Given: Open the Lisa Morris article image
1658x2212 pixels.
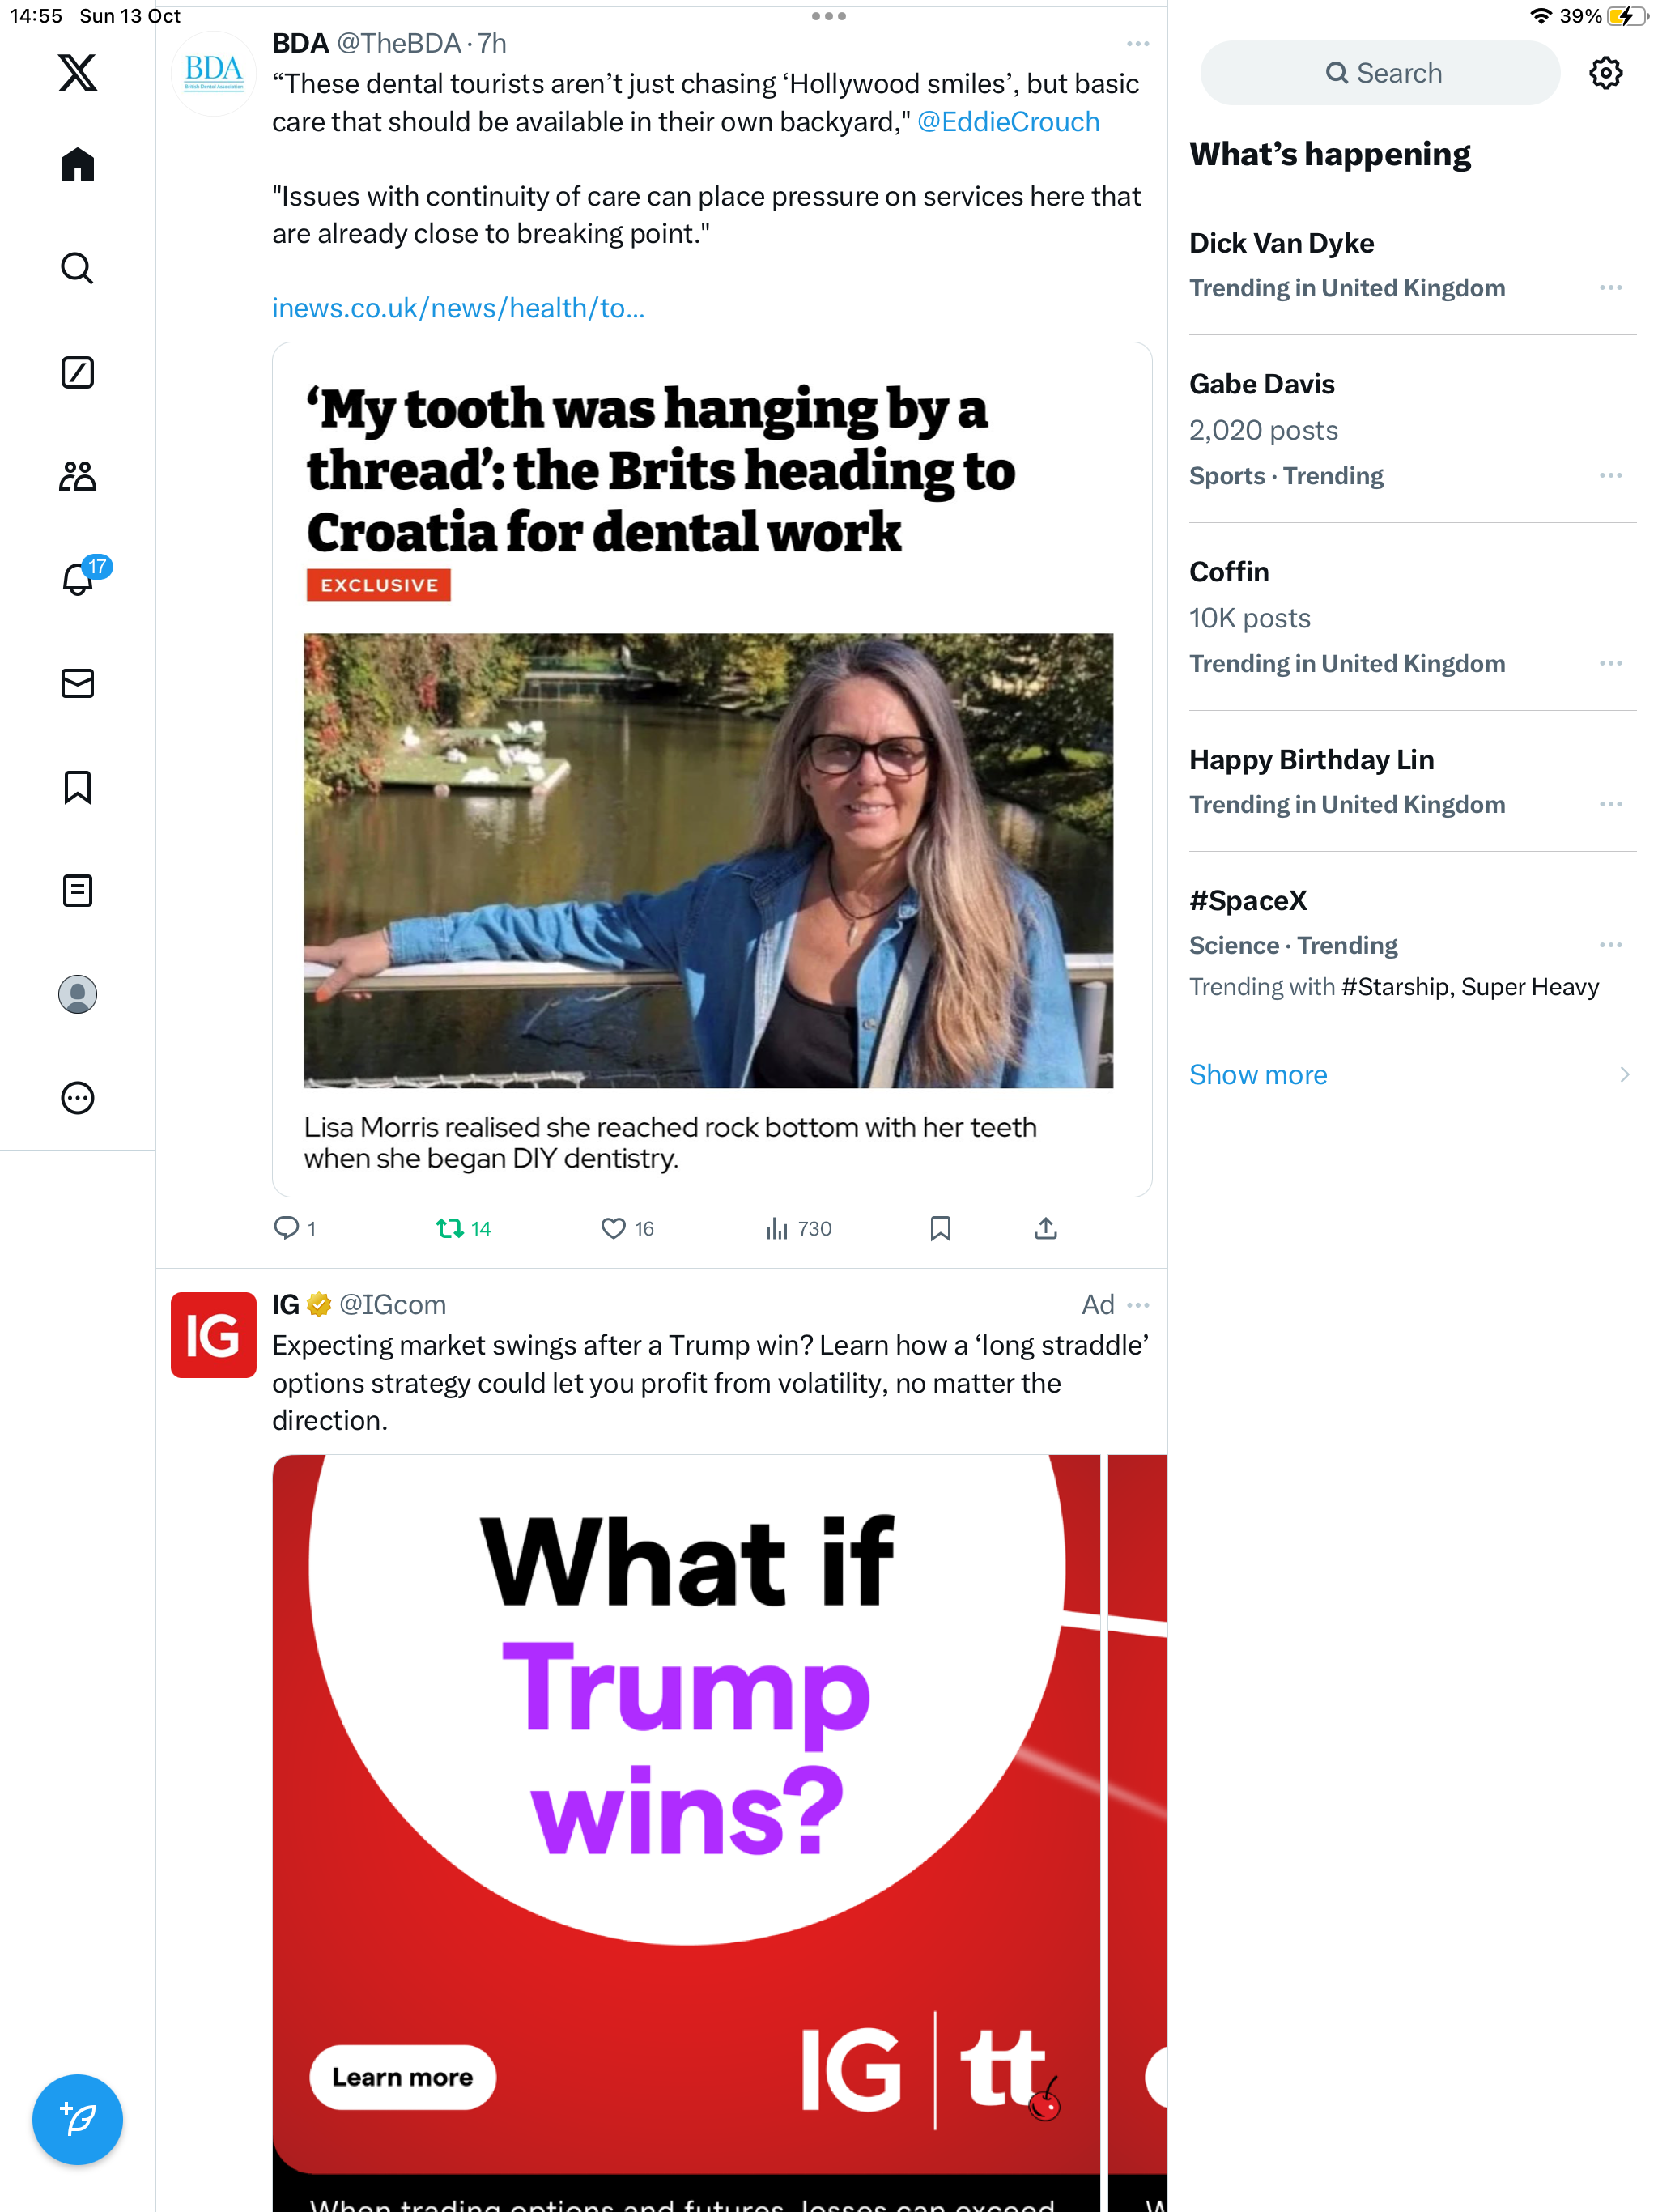Looking at the screenshot, I should (x=708, y=860).
